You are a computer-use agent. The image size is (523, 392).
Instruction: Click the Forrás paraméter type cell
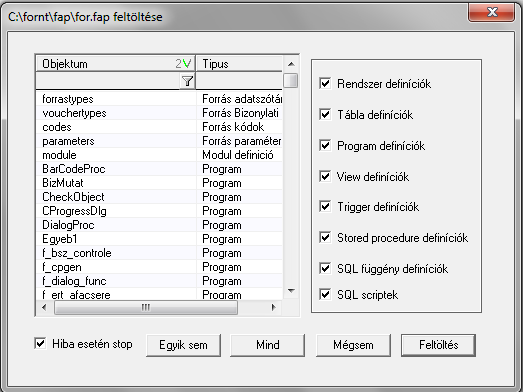tap(239, 141)
